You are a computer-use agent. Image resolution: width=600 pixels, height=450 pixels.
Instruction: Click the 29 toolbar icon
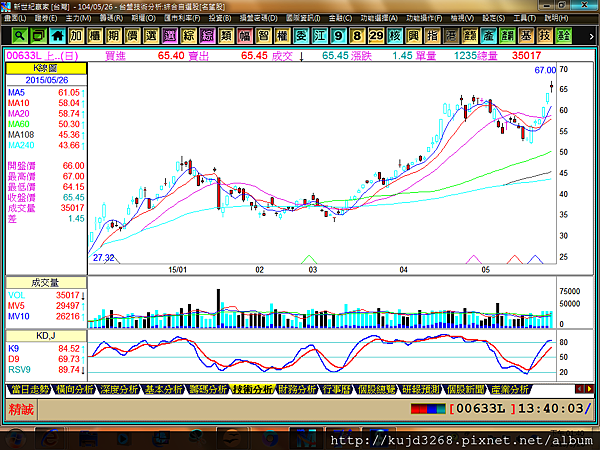[x=376, y=36]
